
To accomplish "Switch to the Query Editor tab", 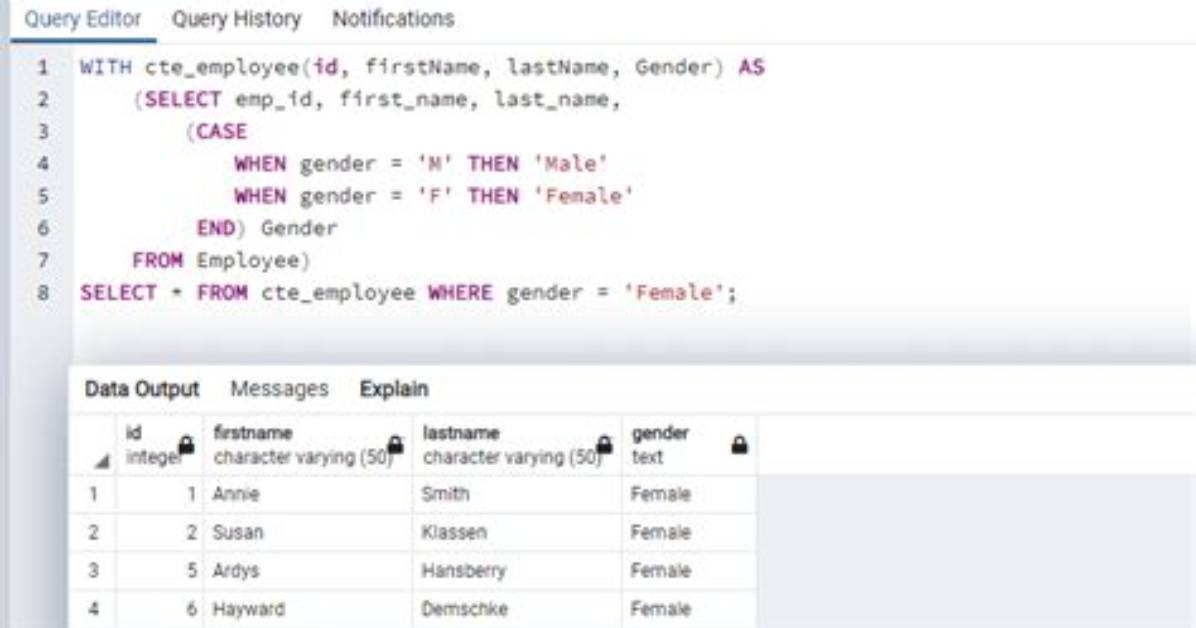I will [x=82, y=19].
